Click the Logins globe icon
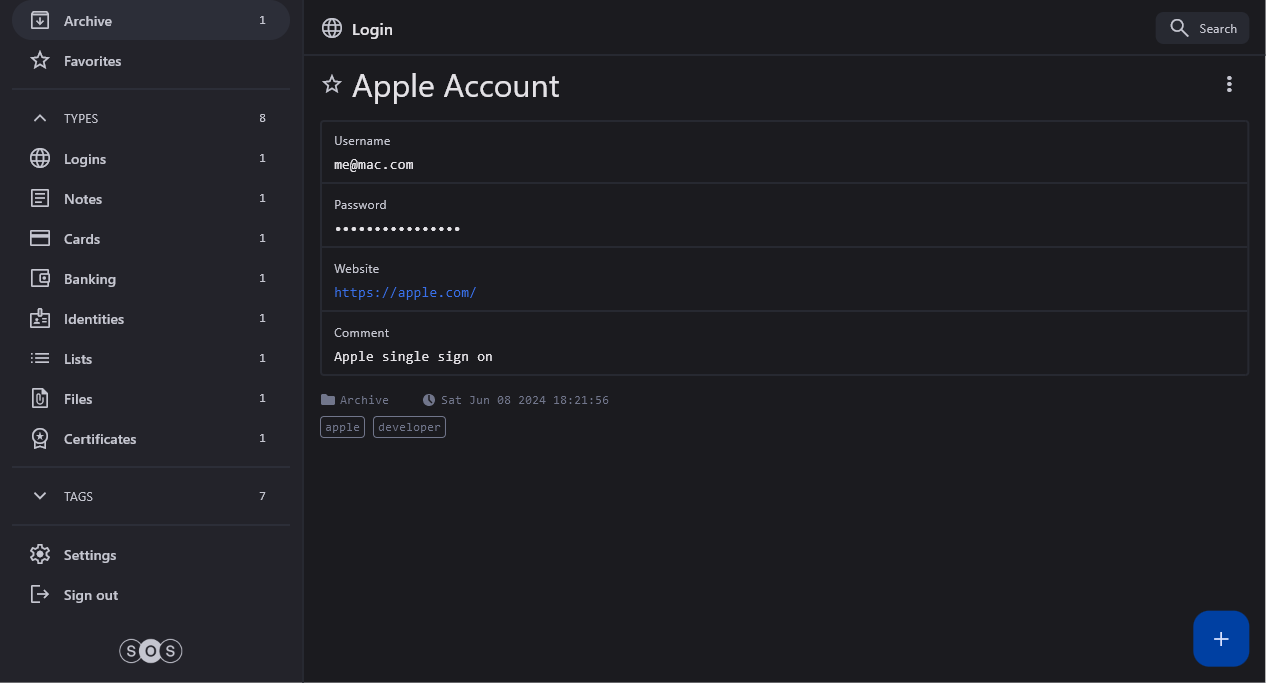 (40, 159)
